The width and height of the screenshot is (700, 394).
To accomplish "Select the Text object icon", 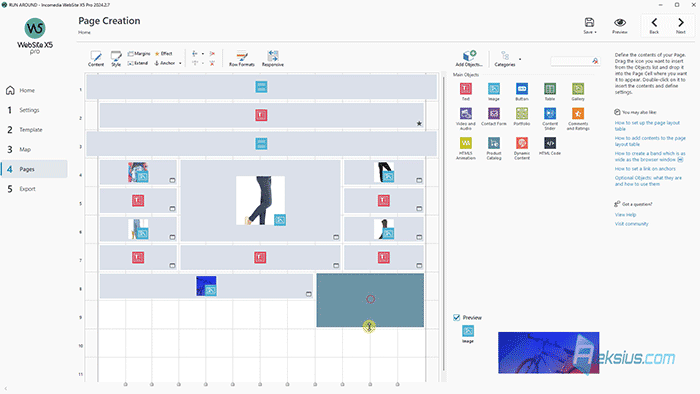I will [x=466, y=89].
